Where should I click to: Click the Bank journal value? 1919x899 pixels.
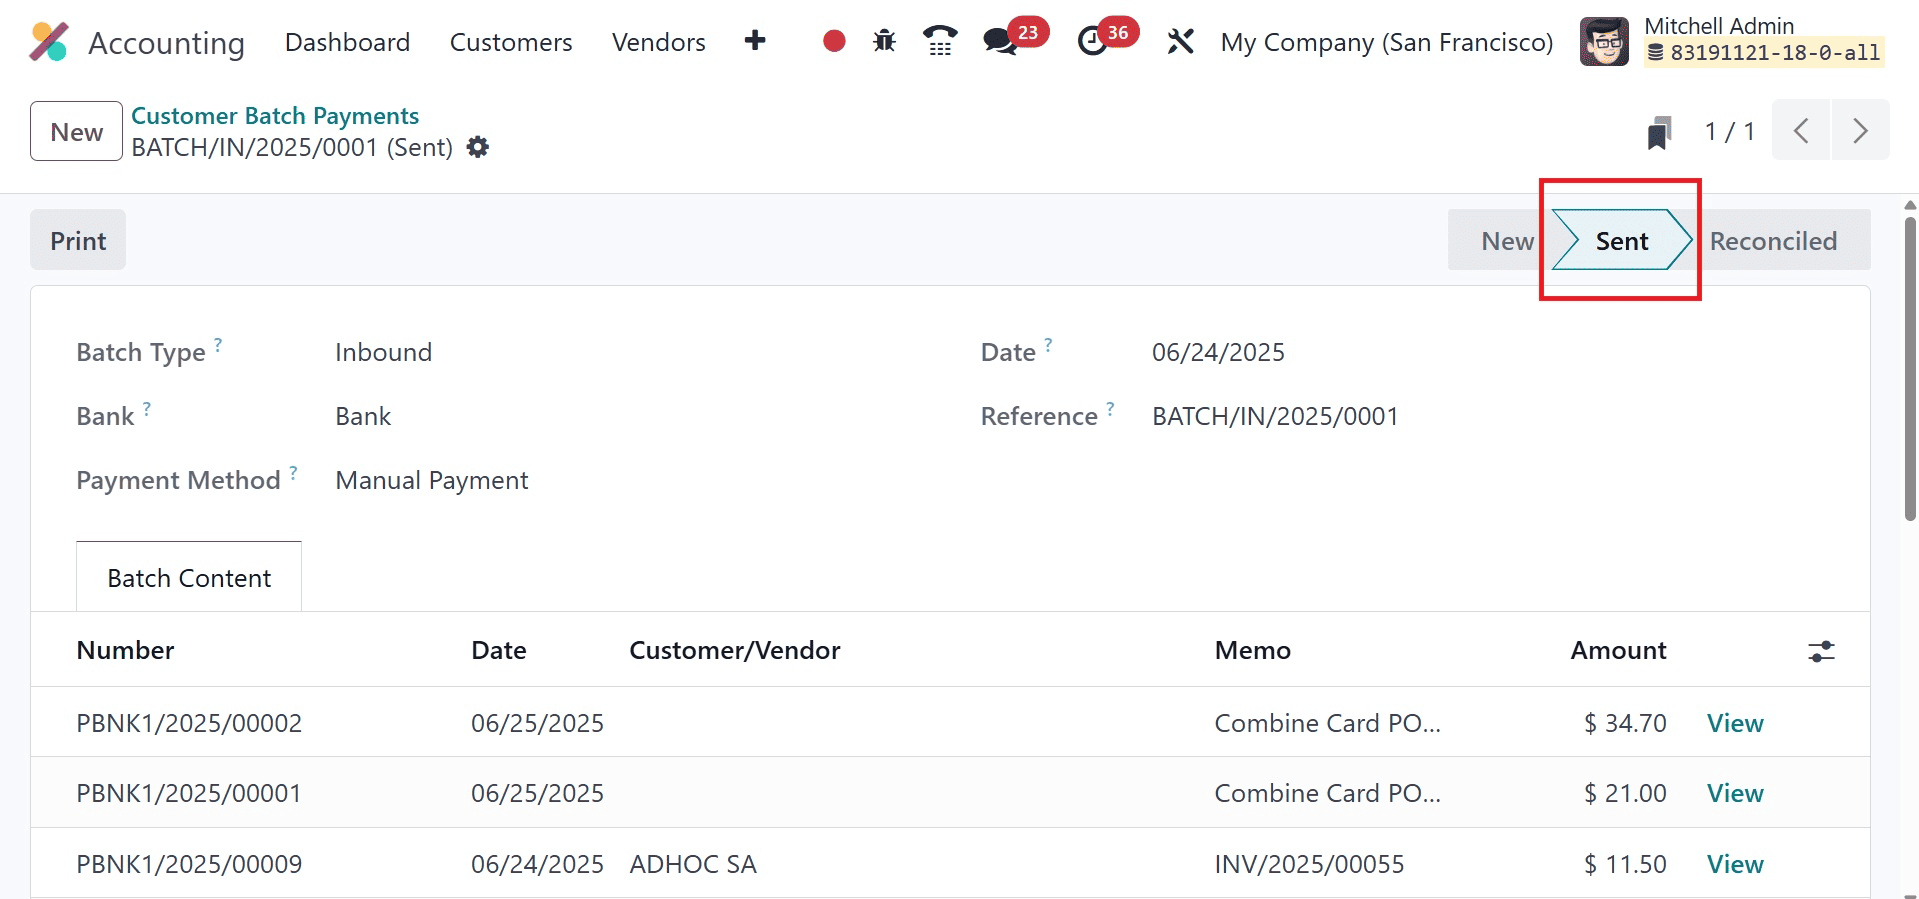(363, 416)
